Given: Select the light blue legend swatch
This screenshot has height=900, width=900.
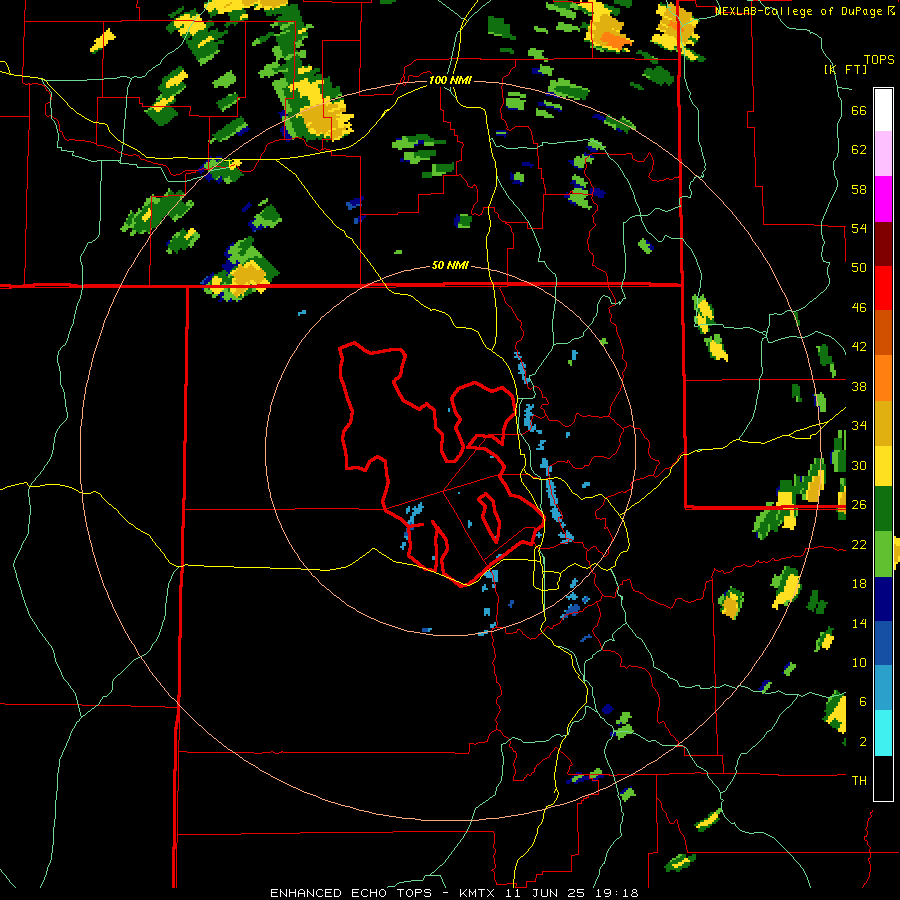Looking at the screenshot, I should pyautogui.click(x=883, y=688).
